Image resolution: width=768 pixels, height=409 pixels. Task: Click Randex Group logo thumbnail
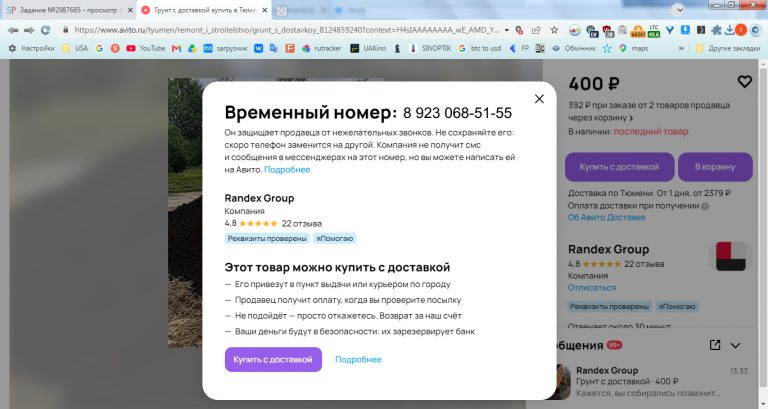[x=730, y=256]
